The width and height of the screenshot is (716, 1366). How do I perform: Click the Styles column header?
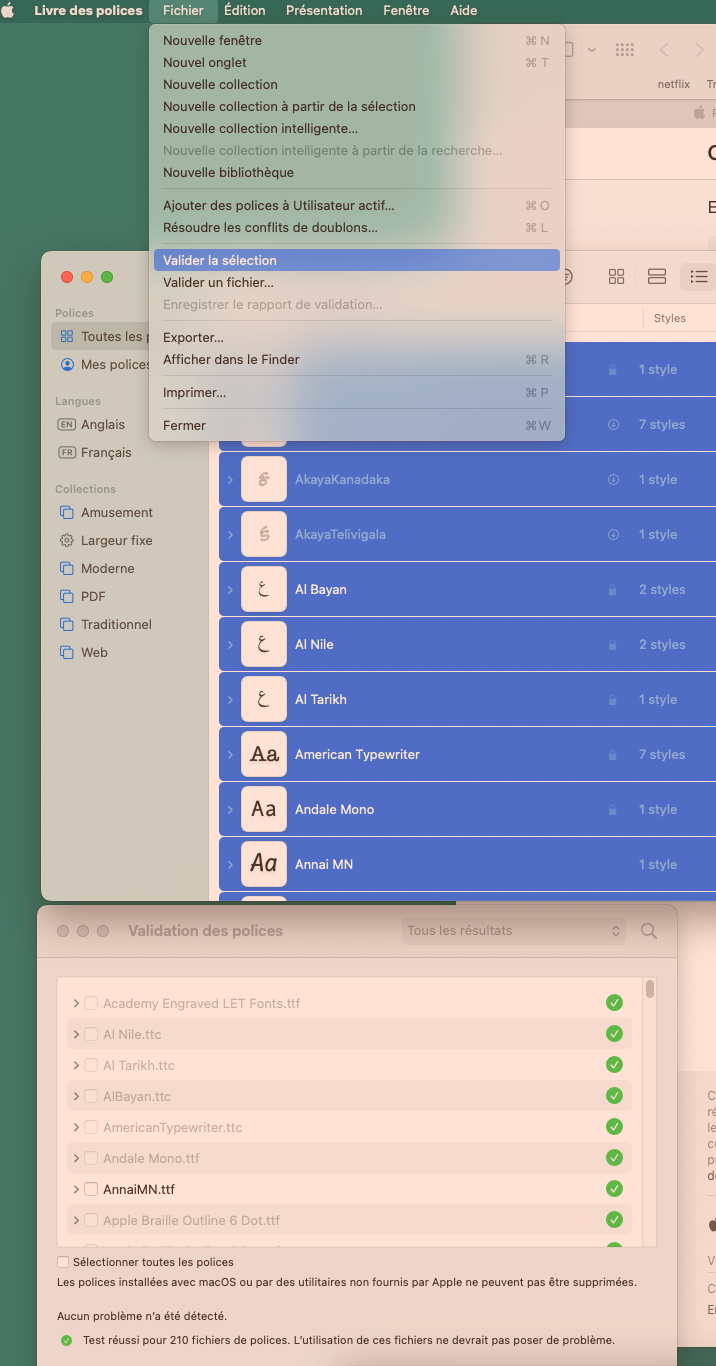coord(670,319)
